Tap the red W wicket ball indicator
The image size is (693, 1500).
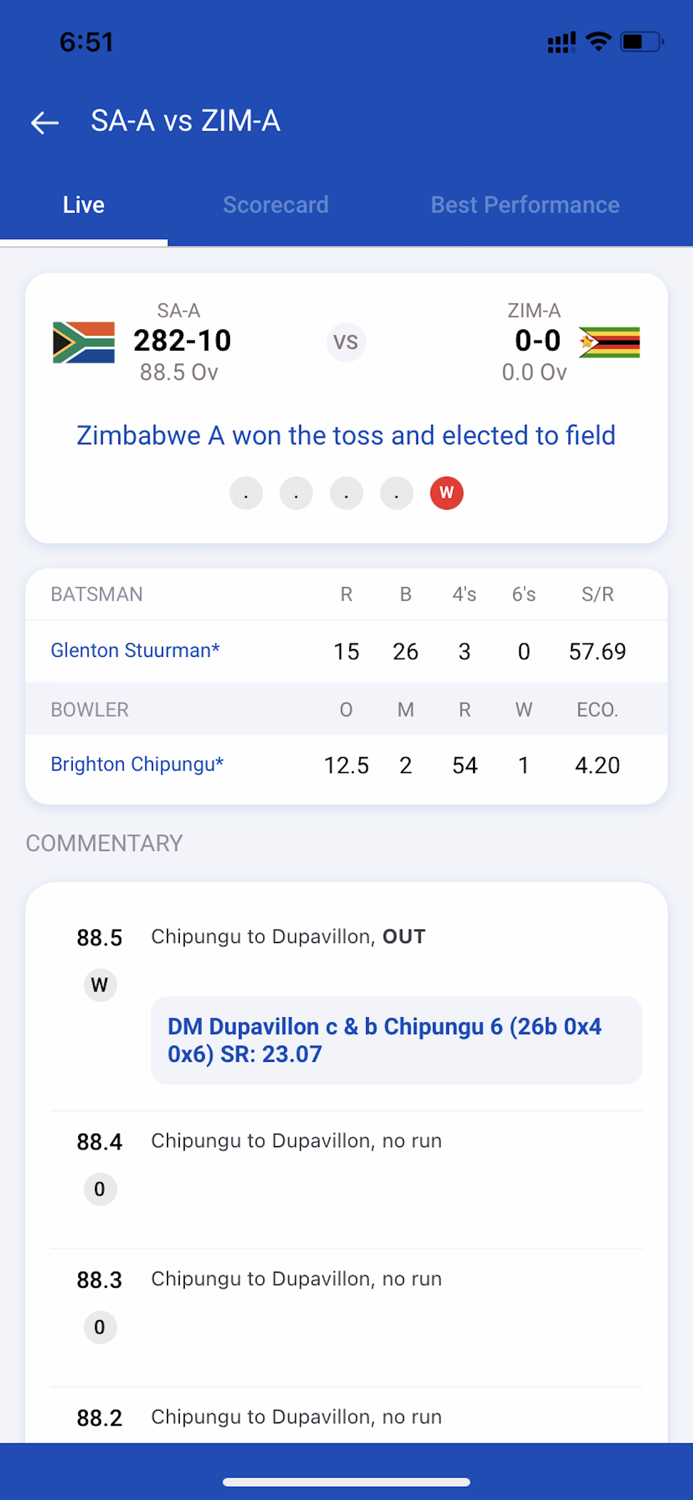[446, 492]
